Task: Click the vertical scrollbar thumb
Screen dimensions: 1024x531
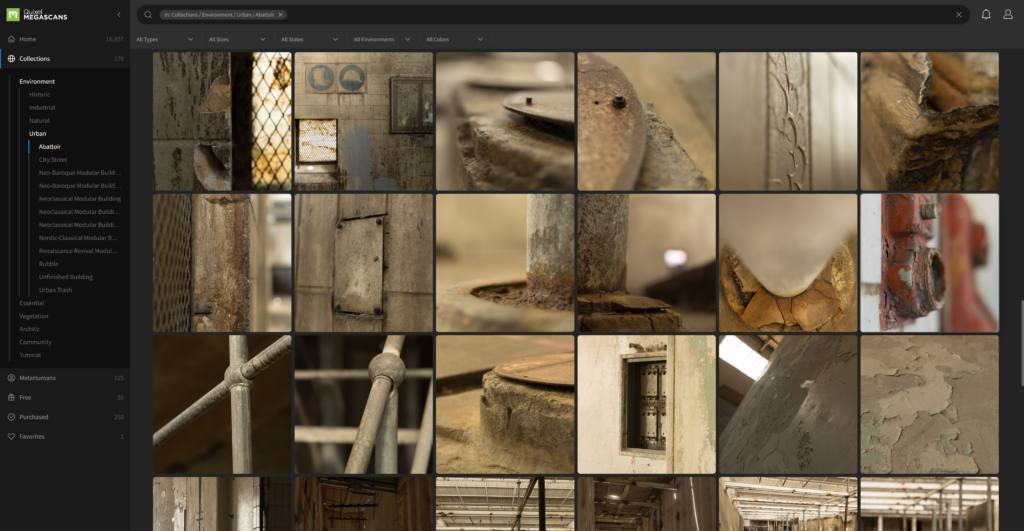Action: pyautogui.click(x=1022, y=342)
